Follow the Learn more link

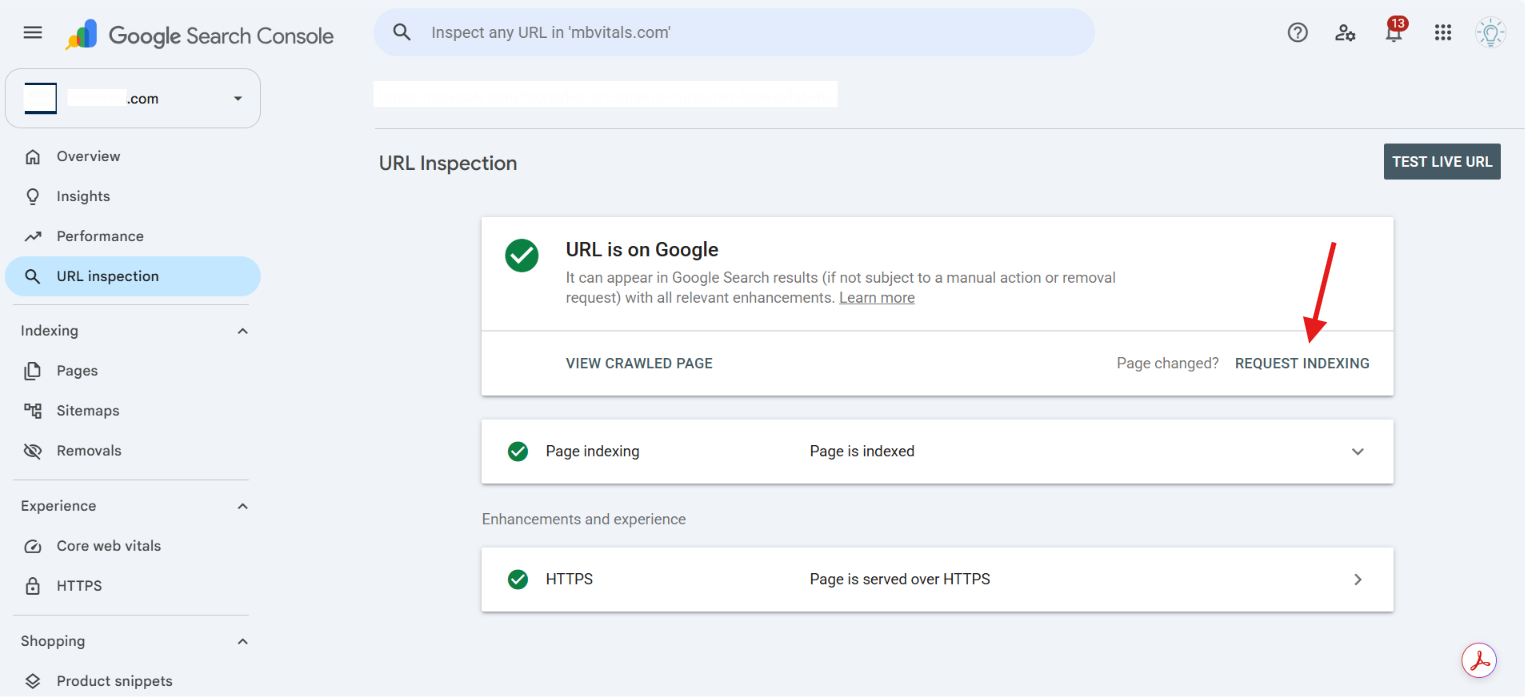point(877,298)
